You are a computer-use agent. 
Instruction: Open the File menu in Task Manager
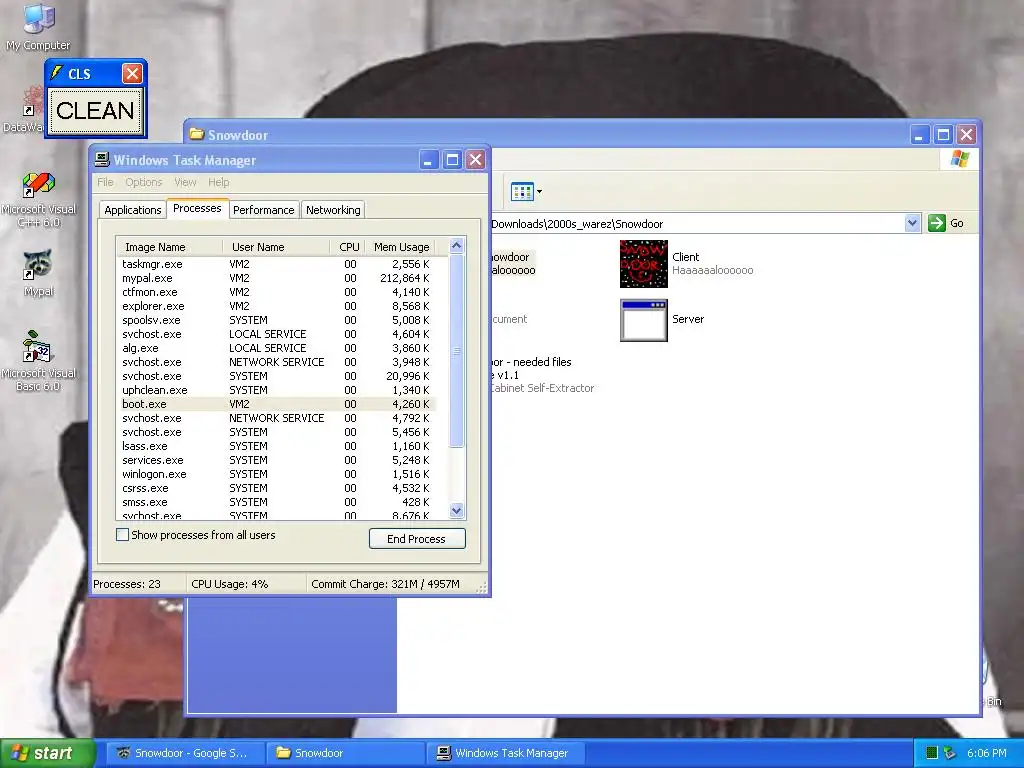(105, 182)
